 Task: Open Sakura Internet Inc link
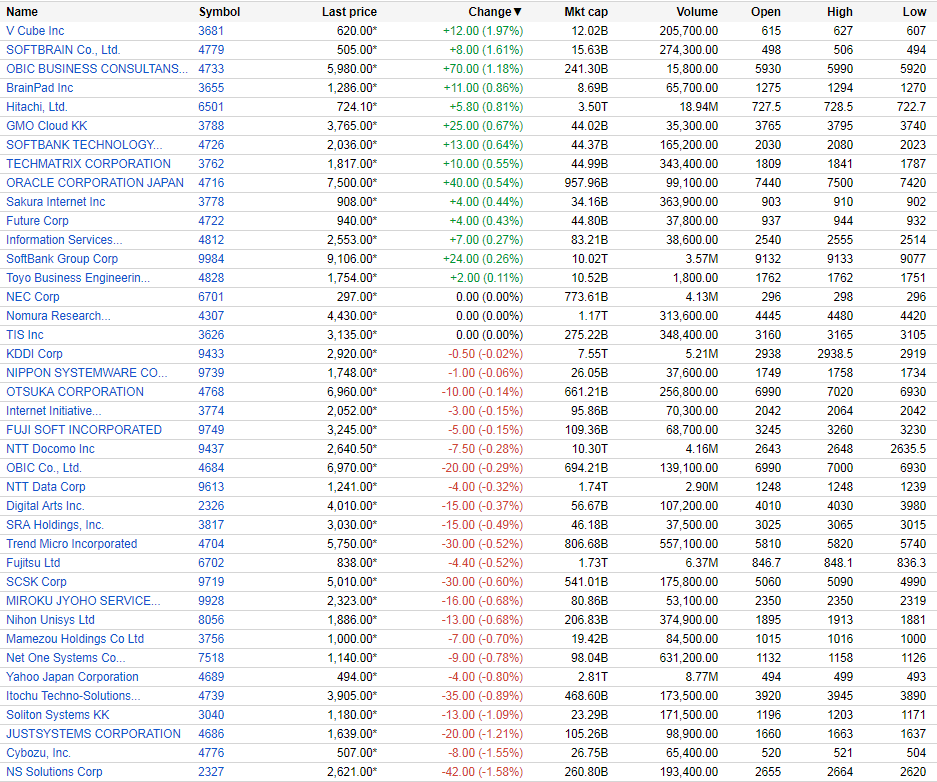pyautogui.click(x=56, y=202)
